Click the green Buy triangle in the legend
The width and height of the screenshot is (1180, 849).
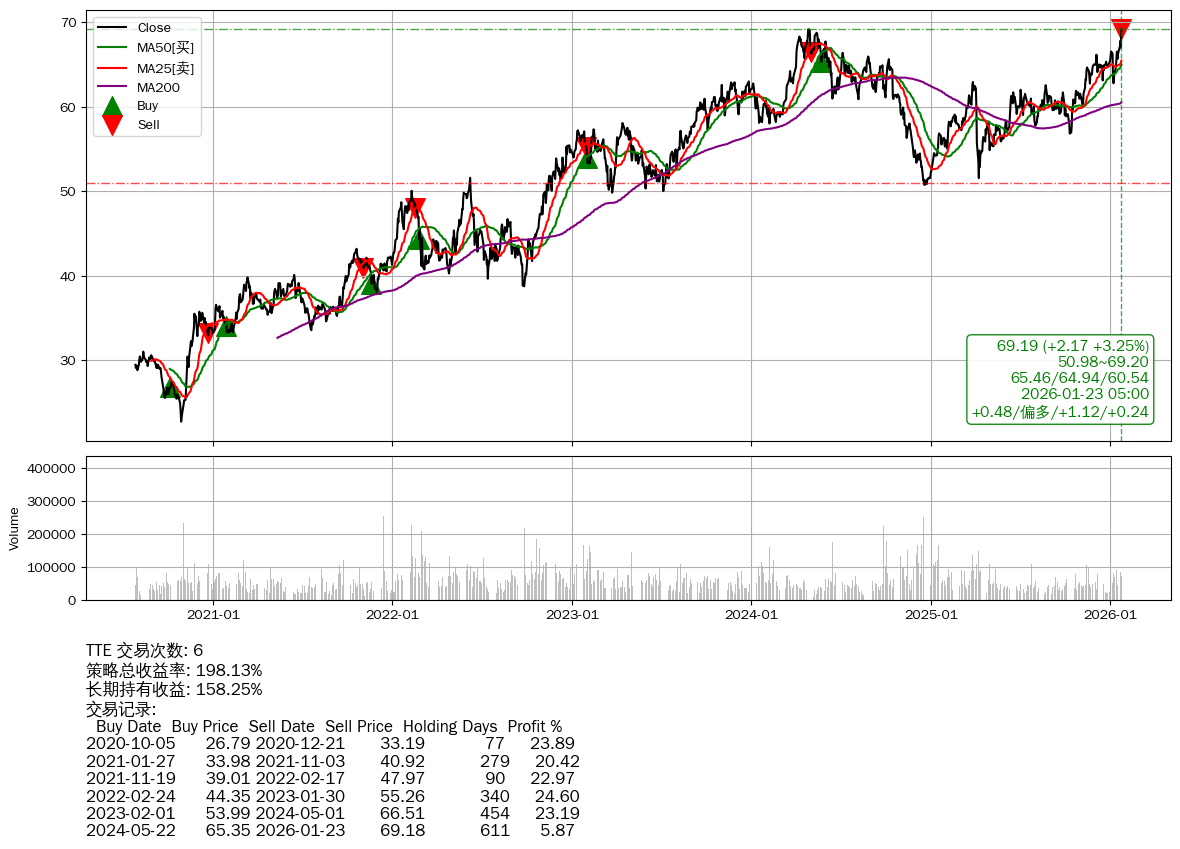point(112,106)
